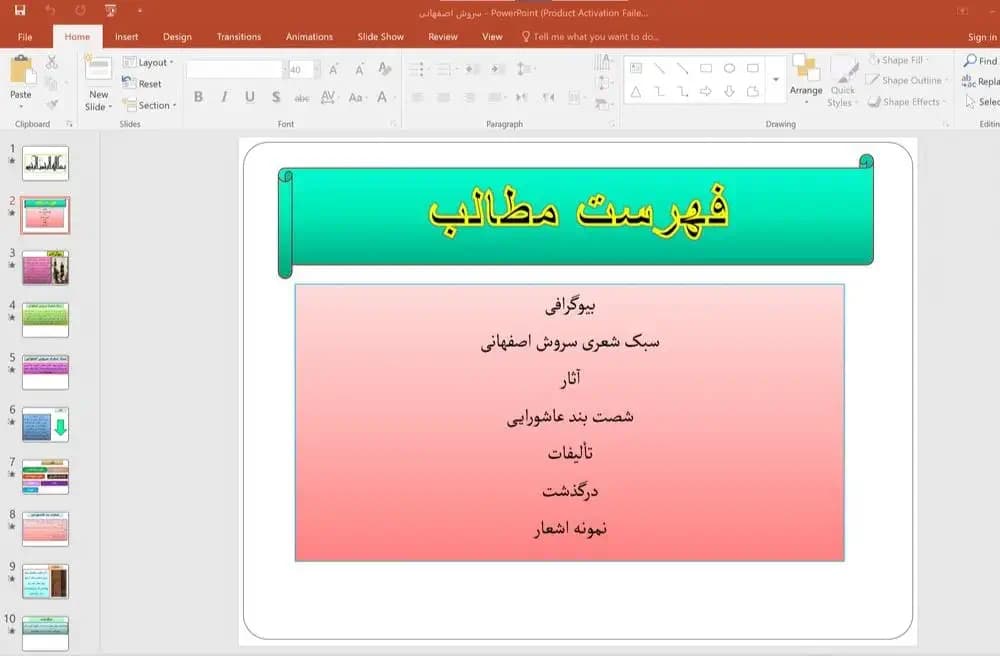
Task: Select the Text Box shape in gallery
Action: click(636, 68)
